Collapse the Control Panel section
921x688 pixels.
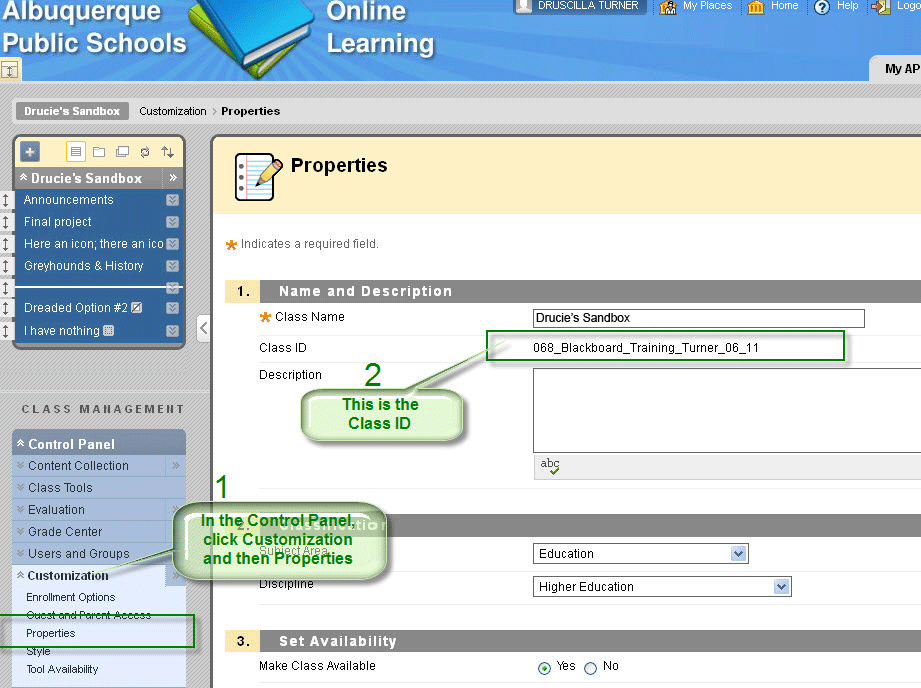tap(21, 444)
